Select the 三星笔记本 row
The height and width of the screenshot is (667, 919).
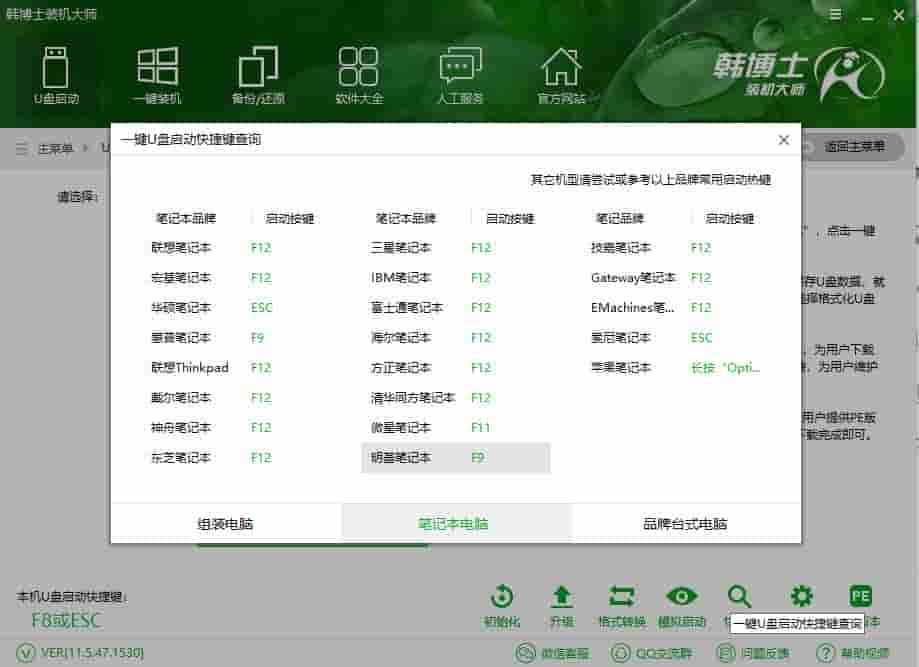[456, 247]
